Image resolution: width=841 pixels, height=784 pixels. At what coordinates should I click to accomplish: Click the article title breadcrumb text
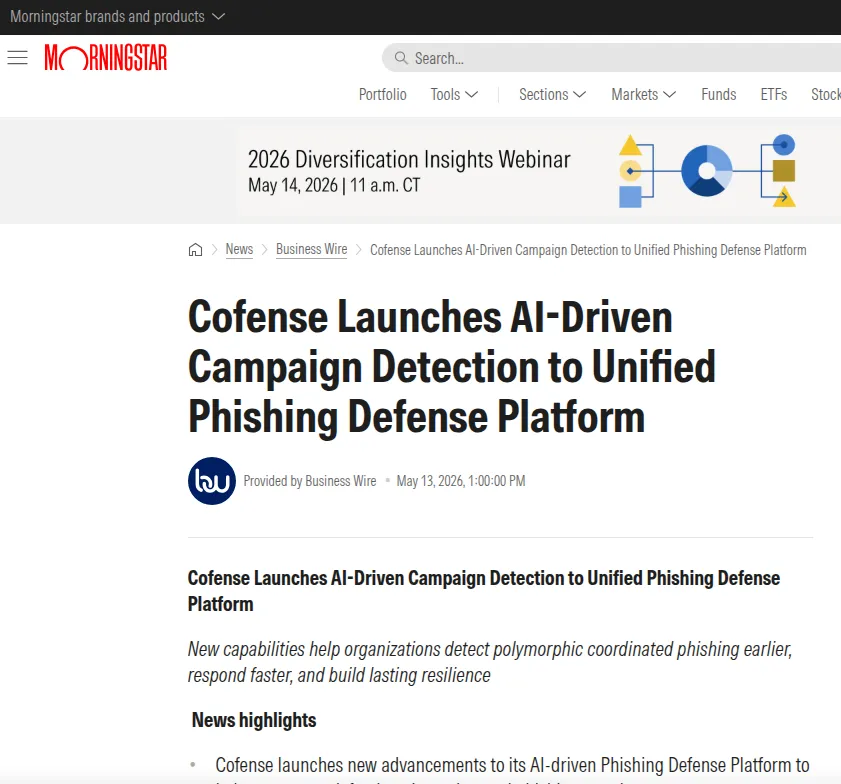588,250
